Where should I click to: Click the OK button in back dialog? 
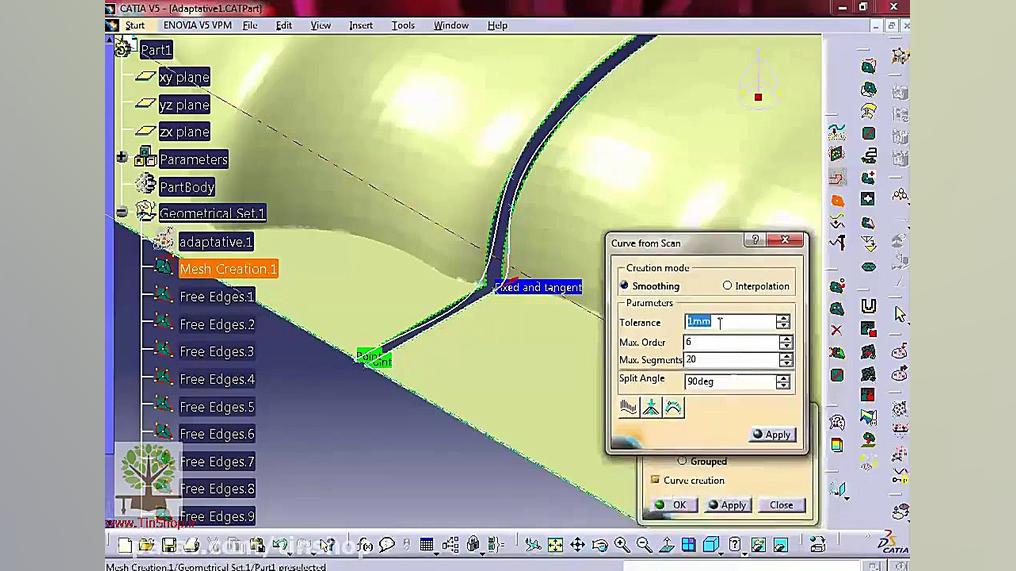(x=673, y=505)
